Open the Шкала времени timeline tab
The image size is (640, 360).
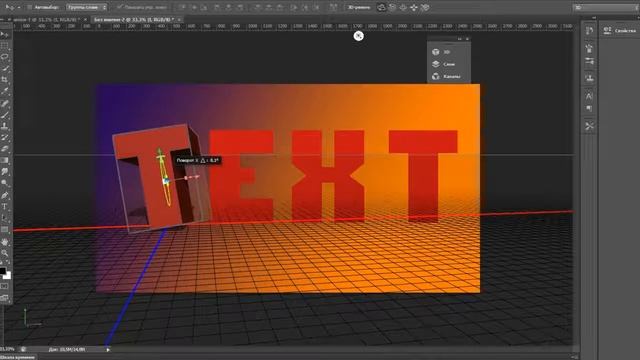[x=17, y=357]
